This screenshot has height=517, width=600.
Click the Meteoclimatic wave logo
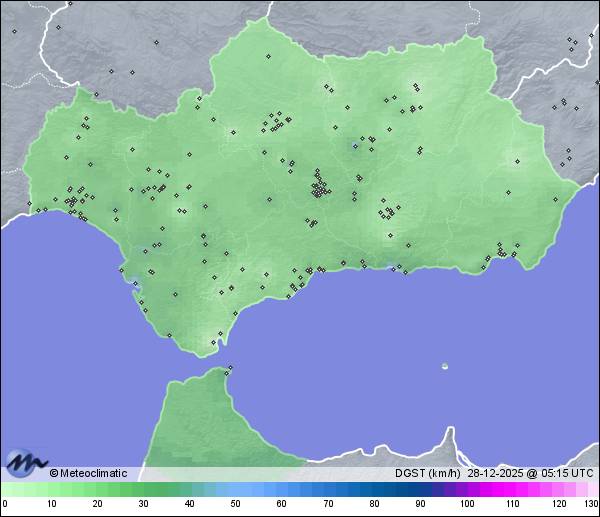(x=24, y=462)
